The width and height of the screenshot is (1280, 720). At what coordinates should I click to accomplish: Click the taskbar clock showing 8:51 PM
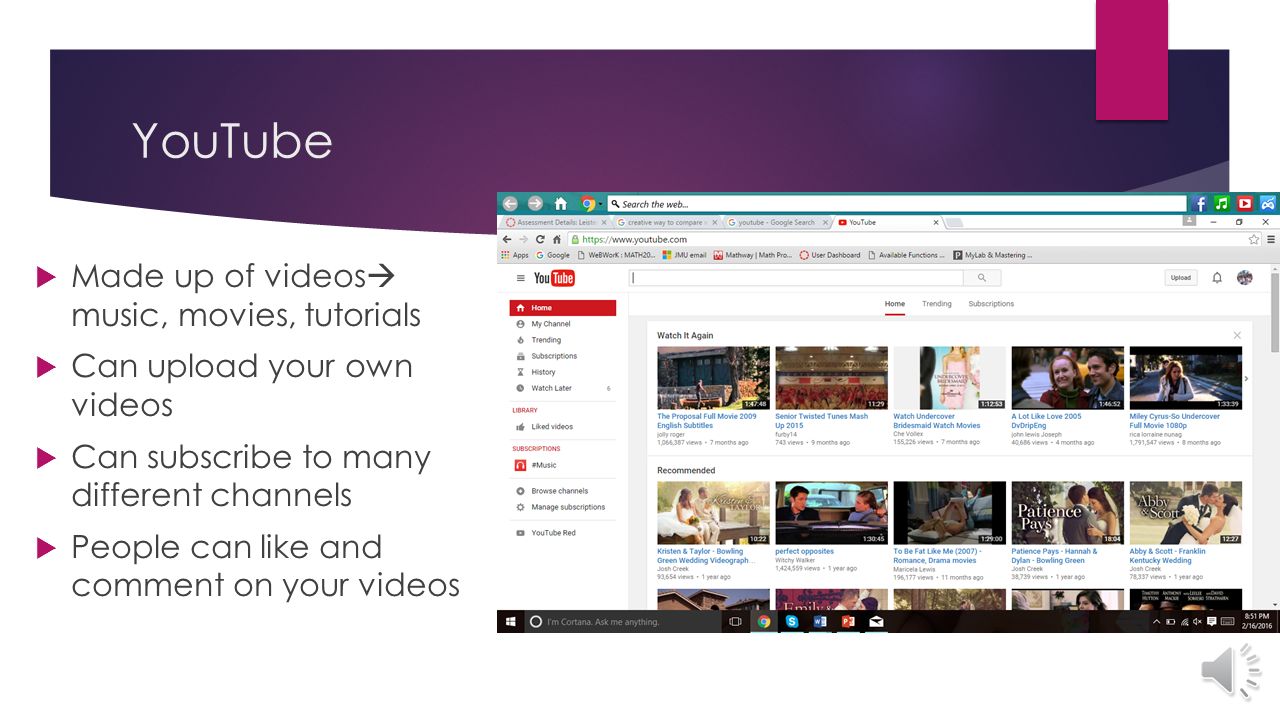tap(1256, 621)
